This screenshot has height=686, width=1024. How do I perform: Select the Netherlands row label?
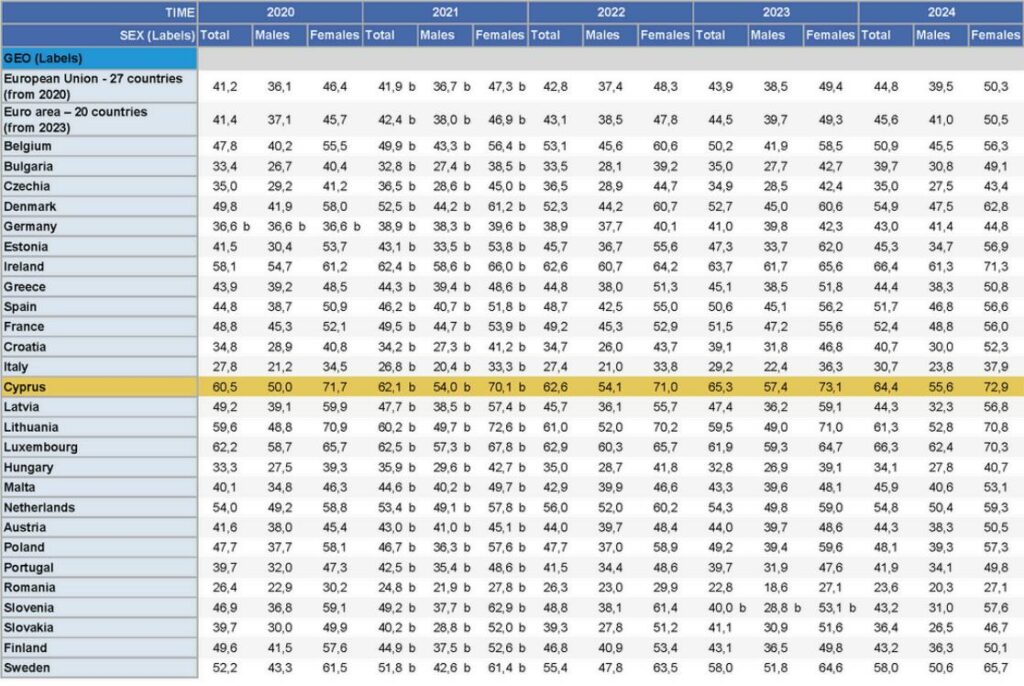(99, 507)
